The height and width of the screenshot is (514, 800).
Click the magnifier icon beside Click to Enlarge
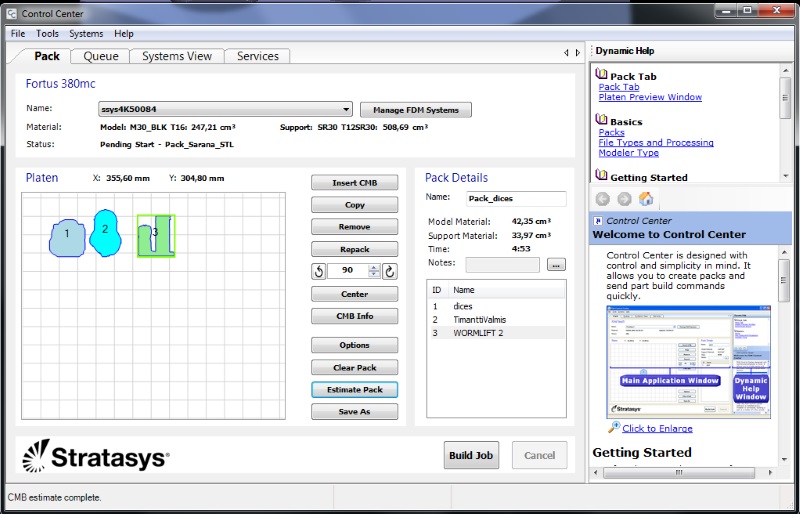(614, 427)
